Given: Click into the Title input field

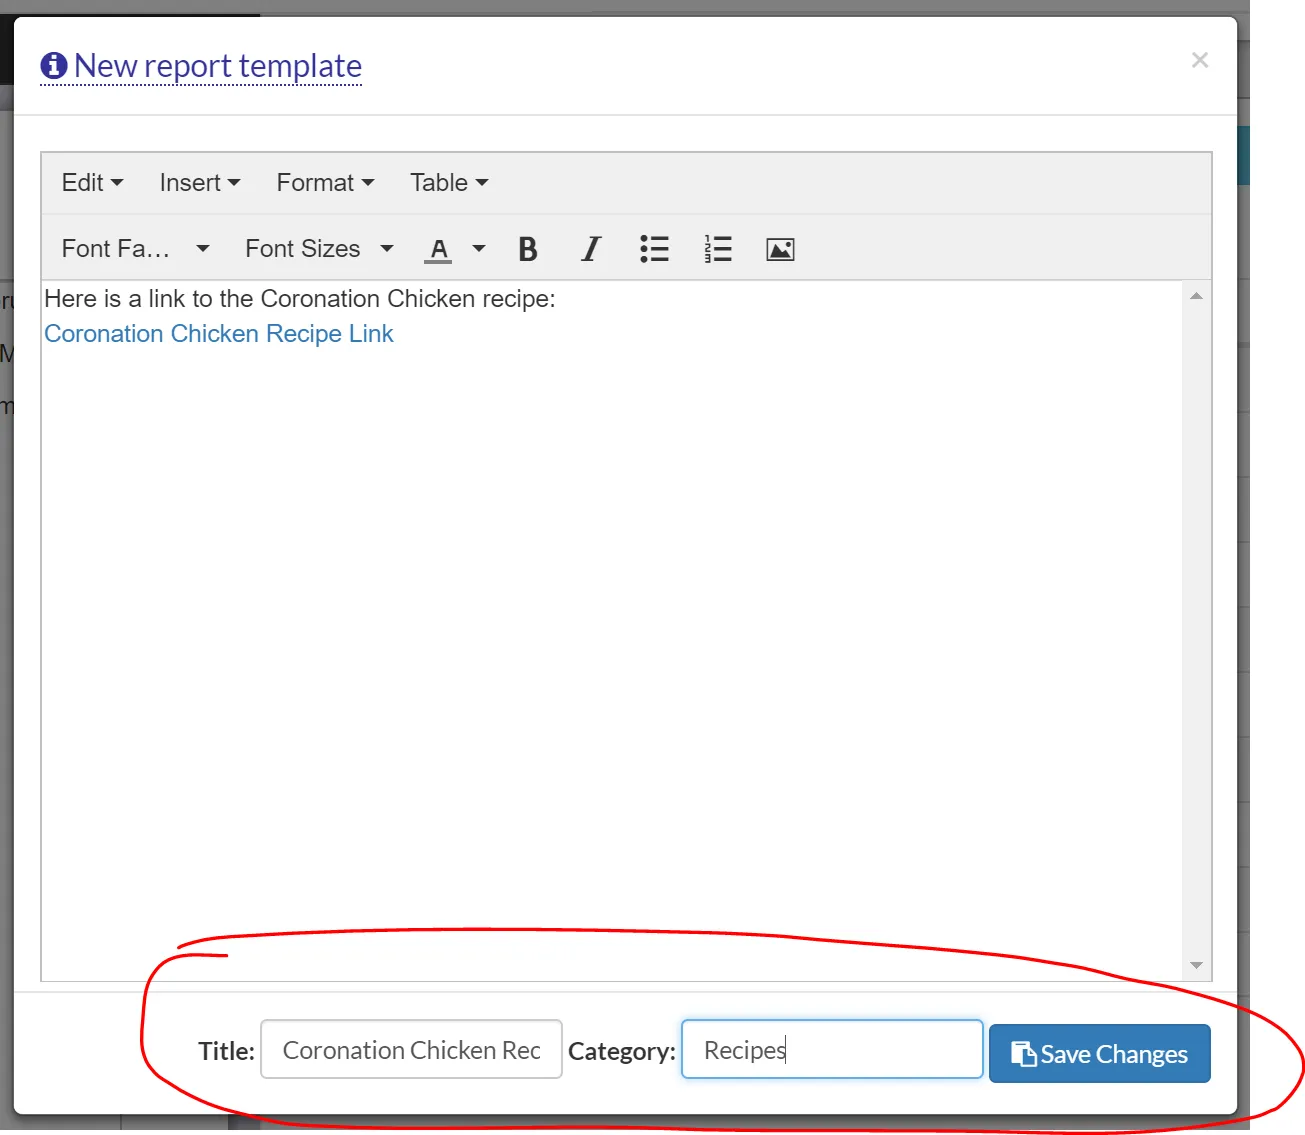Looking at the screenshot, I should coord(411,1050).
